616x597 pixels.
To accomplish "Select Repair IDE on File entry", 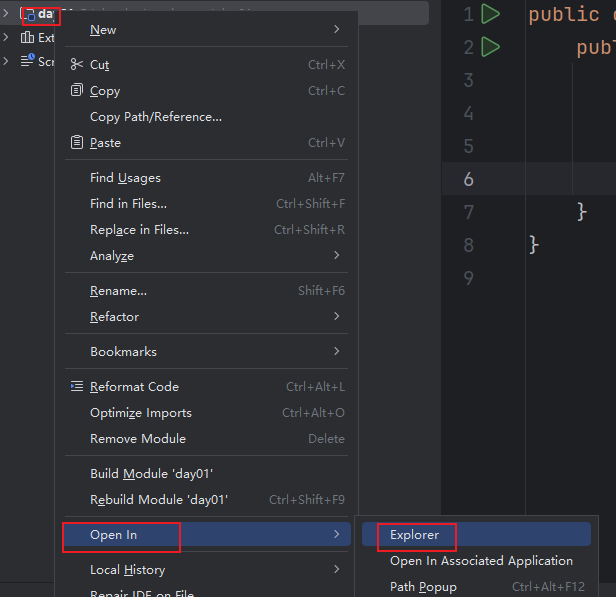I will (206, 592).
